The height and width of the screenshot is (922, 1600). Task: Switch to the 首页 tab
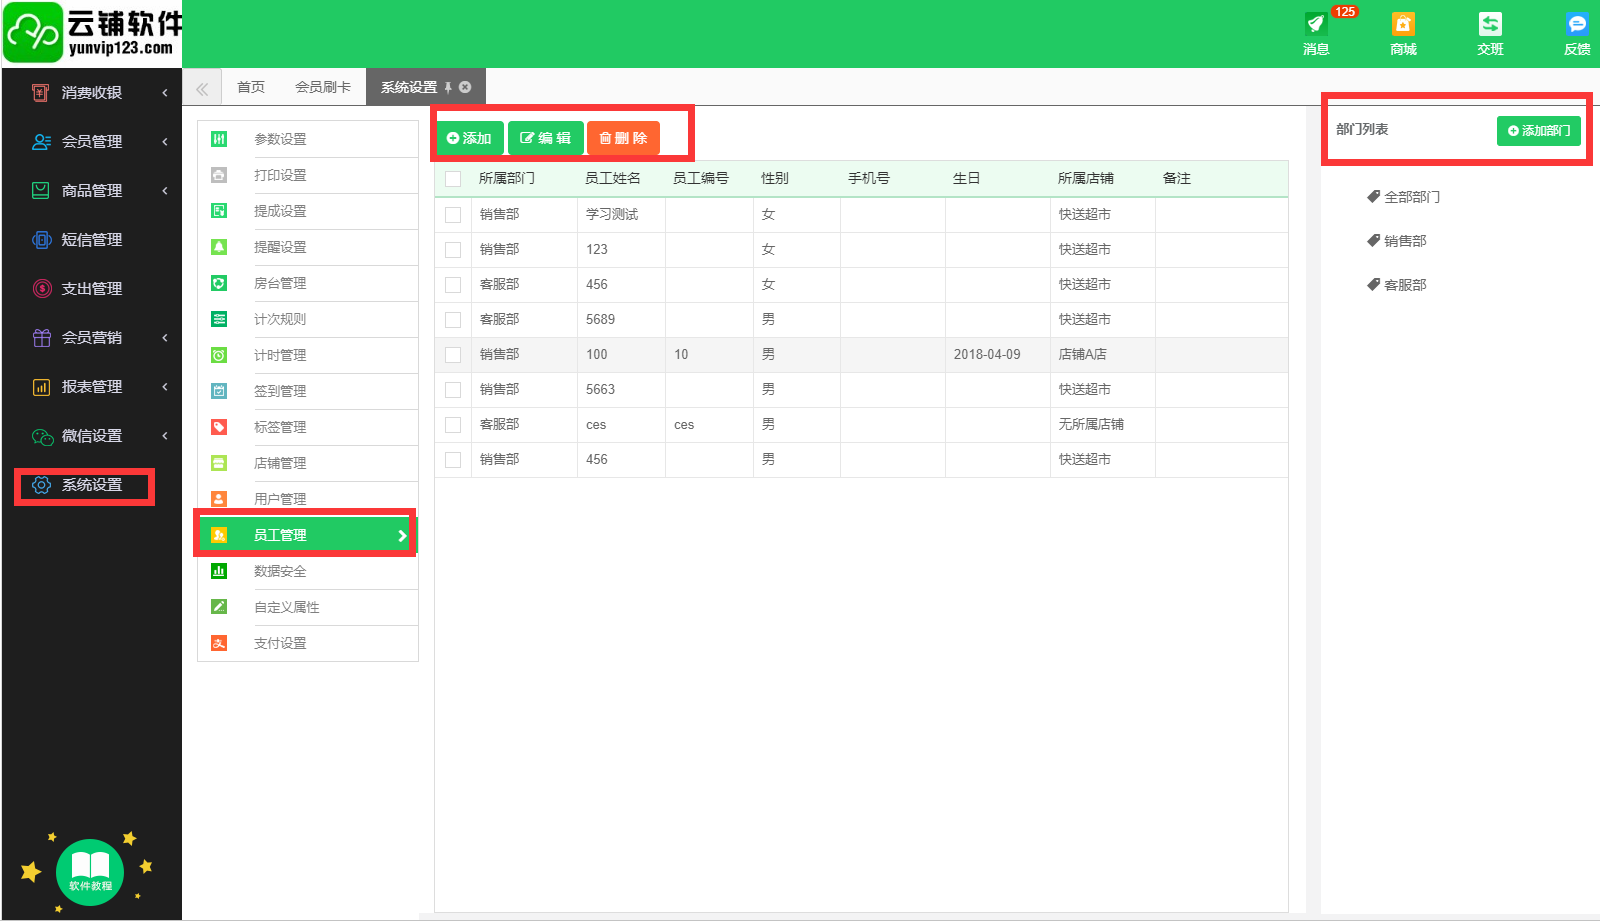click(x=251, y=87)
